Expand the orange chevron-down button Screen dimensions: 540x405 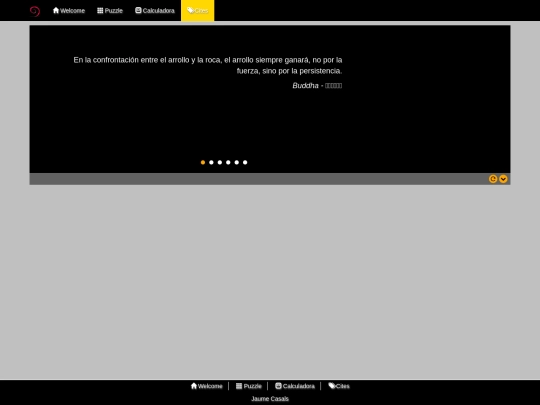(x=503, y=179)
